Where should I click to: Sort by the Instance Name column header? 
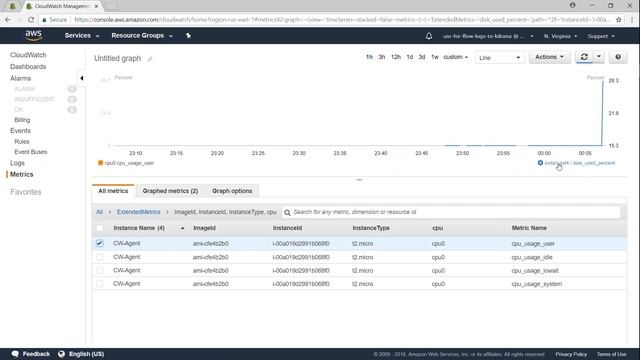coord(139,228)
